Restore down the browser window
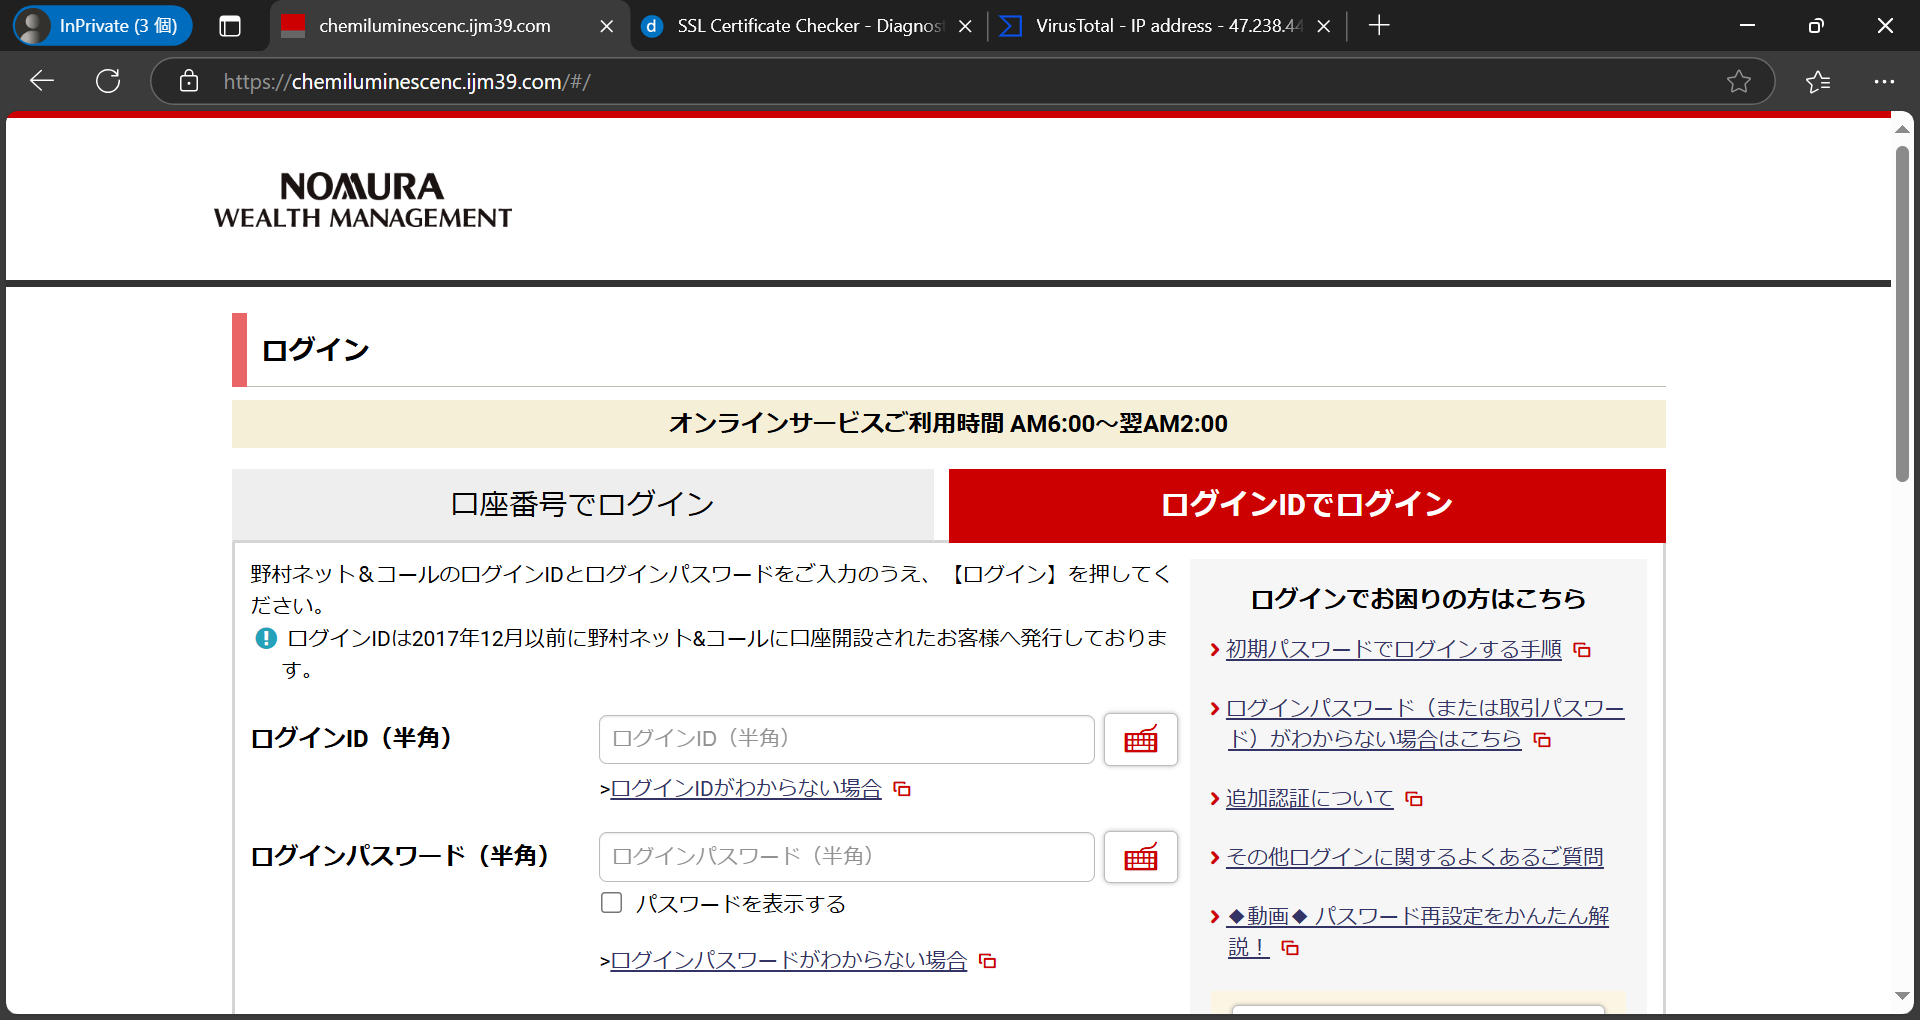The image size is (1920, 1020). pyautogui.click(x=1816, y=26)
